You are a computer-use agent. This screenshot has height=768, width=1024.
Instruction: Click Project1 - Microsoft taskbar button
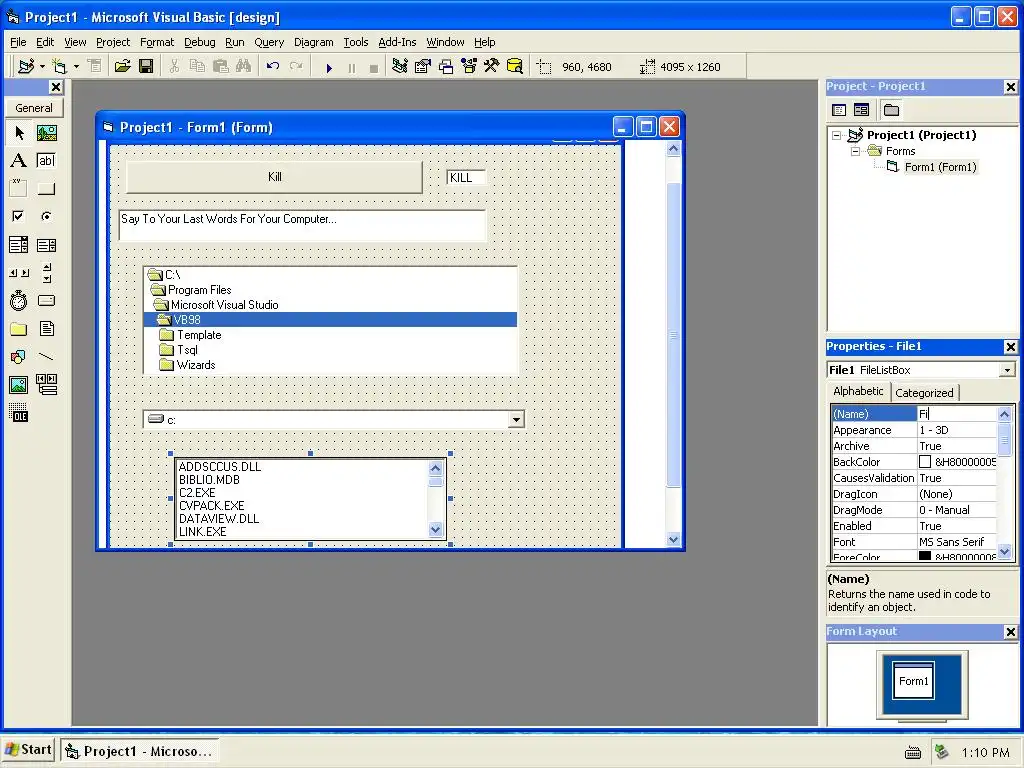[x=140, y=752]
